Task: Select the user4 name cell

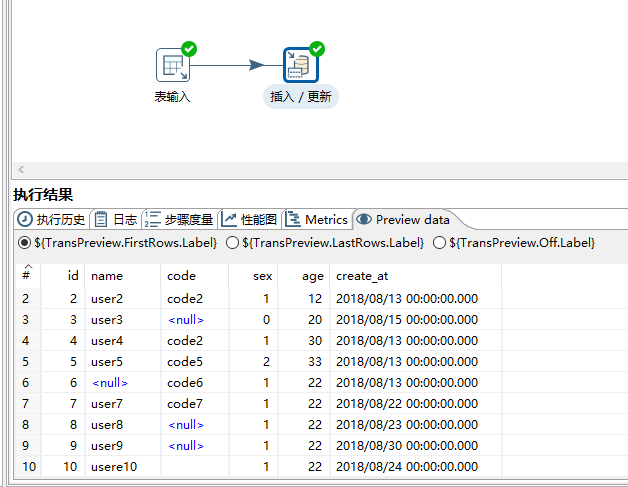Action: click(x=123, y=340)
